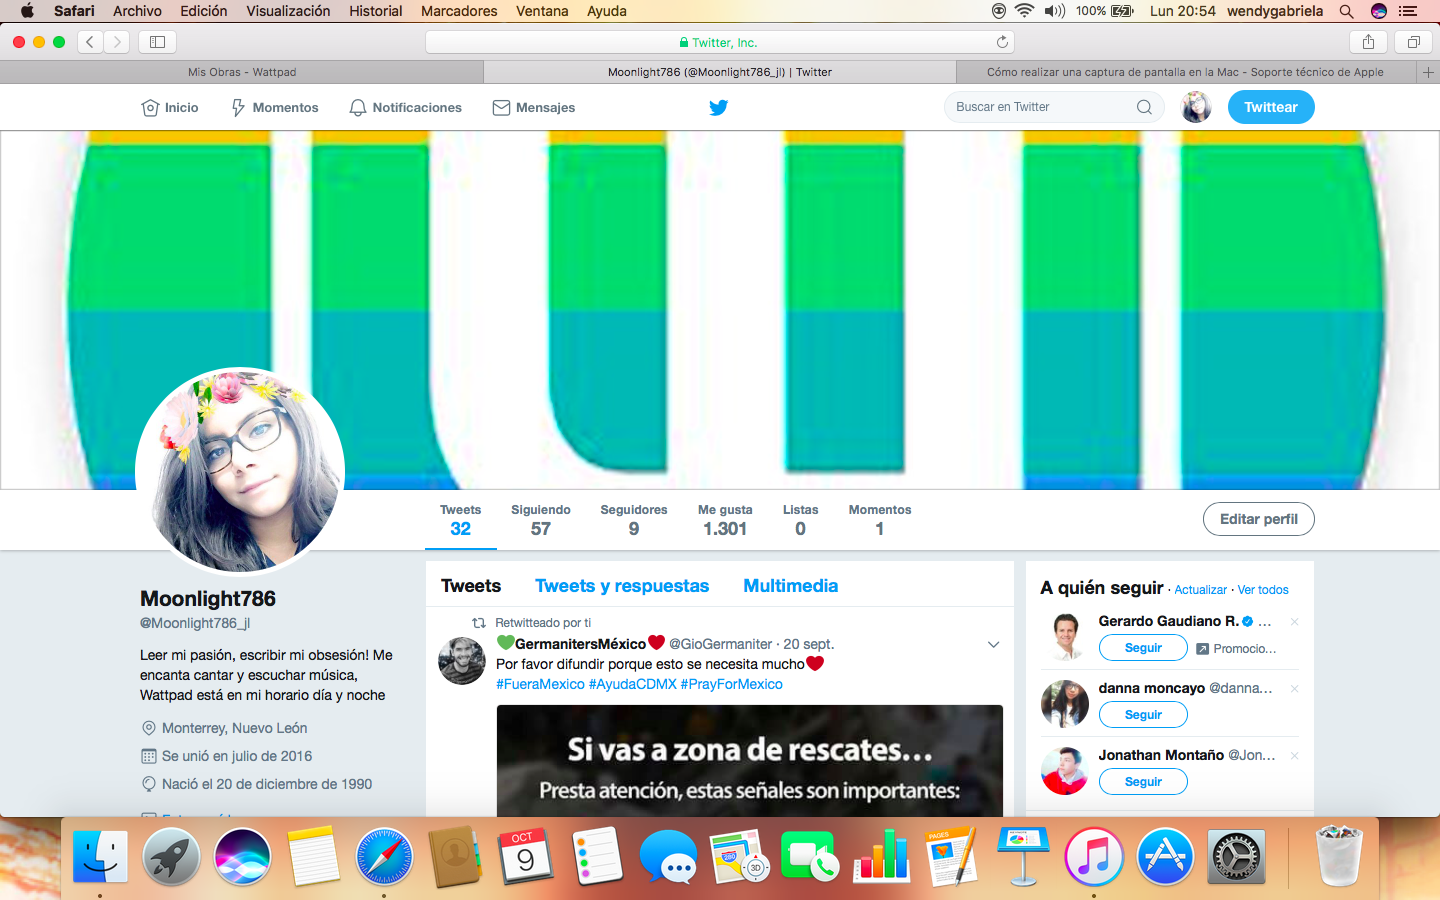The height and width of the screenshot is (900, 1440).
Task: Show all Safari tabs overview
Action: [1413, 42]
